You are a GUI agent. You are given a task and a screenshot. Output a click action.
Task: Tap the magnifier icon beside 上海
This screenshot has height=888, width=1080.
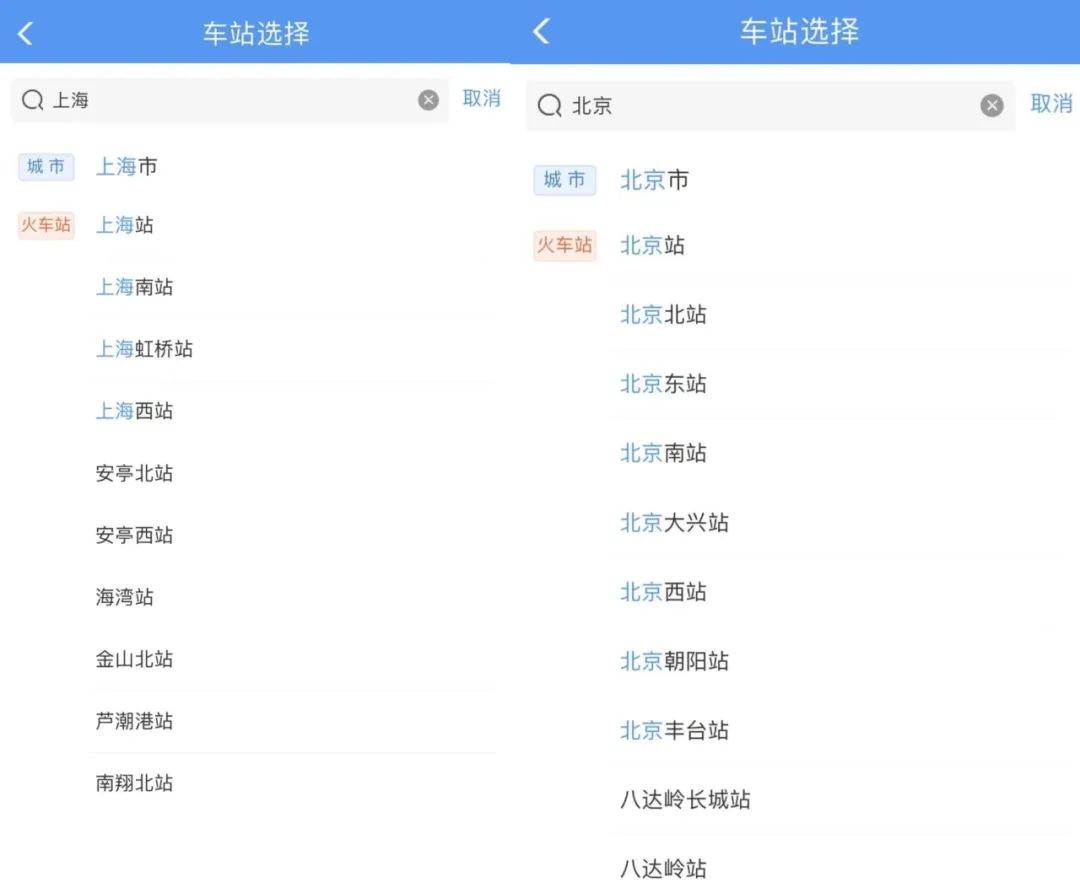click(32, 100)
